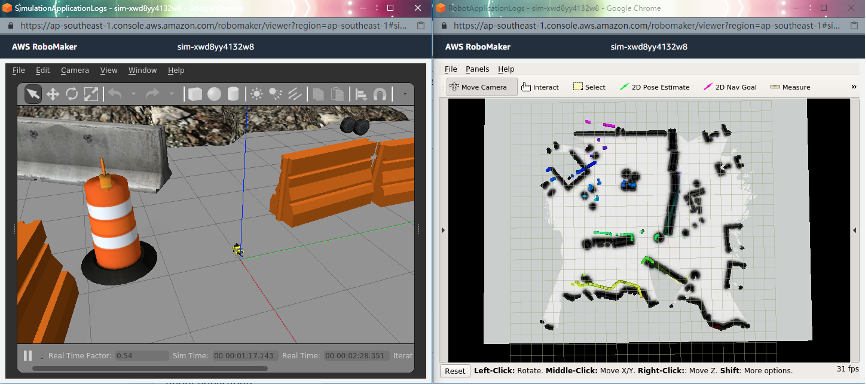The width and height of the screenshot is (866, 385).
Task: Open the Panels menu in RViz
Action: click(477, 69)
